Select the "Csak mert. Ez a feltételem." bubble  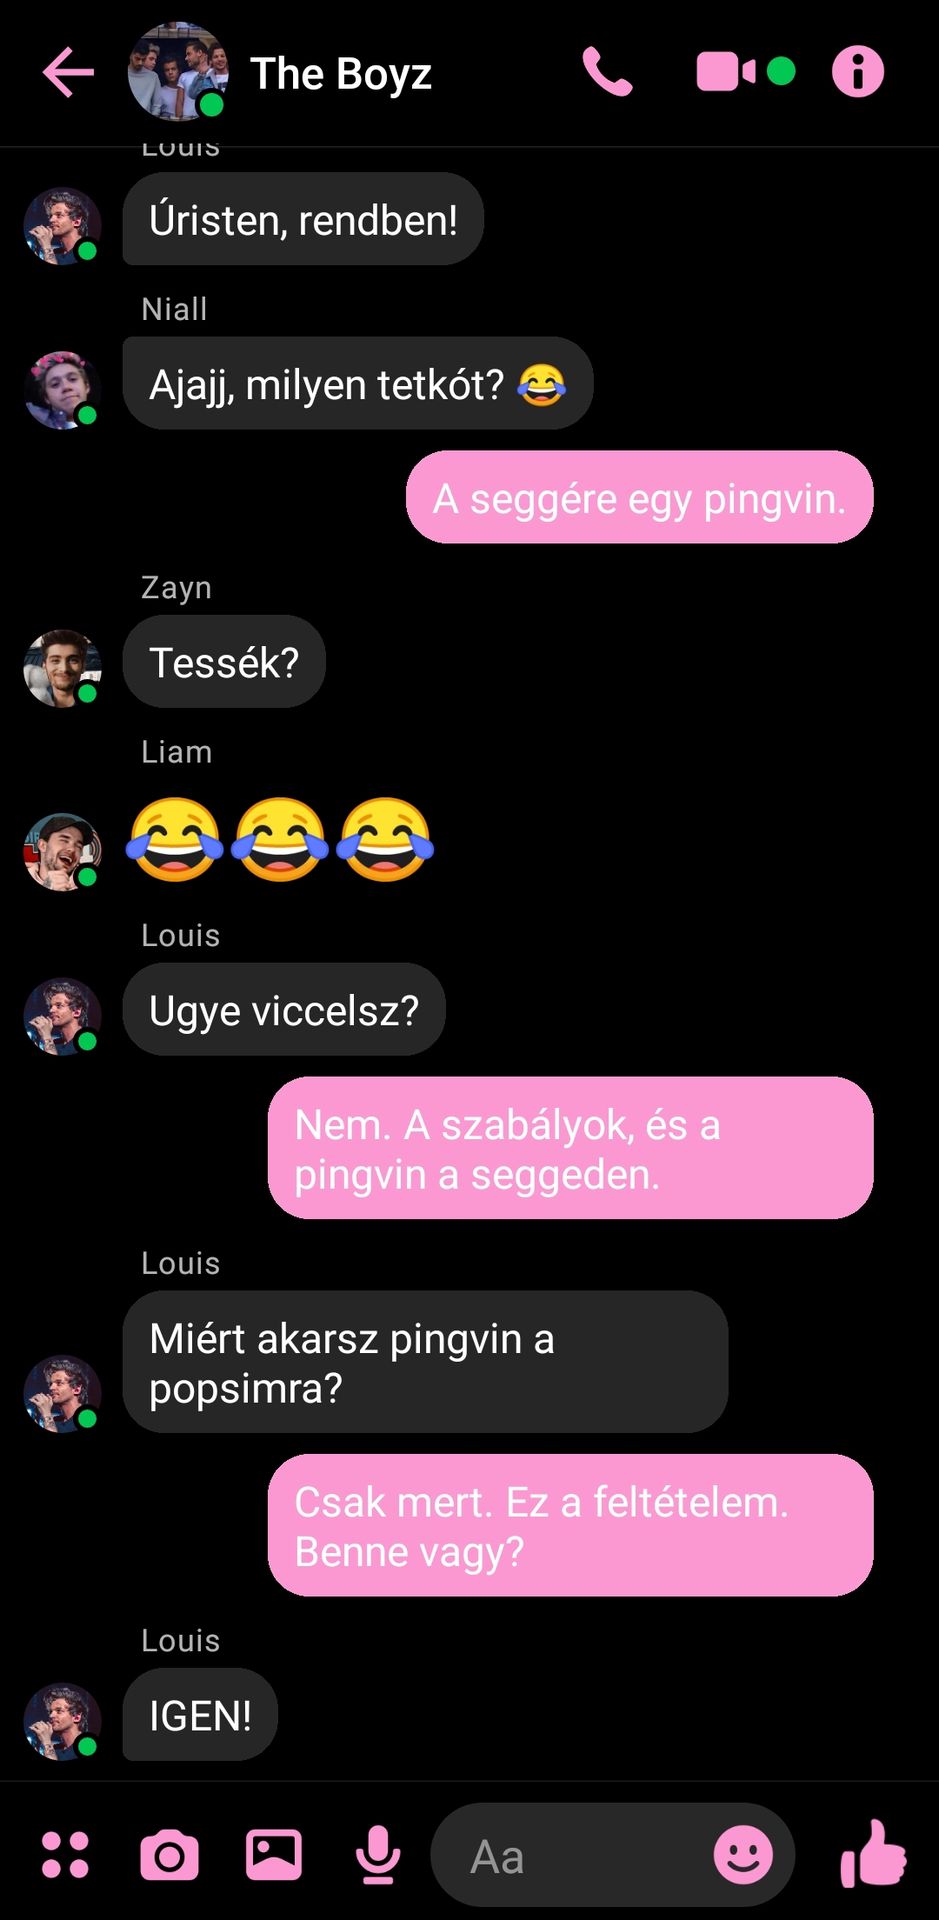[x=571, y=1525]
